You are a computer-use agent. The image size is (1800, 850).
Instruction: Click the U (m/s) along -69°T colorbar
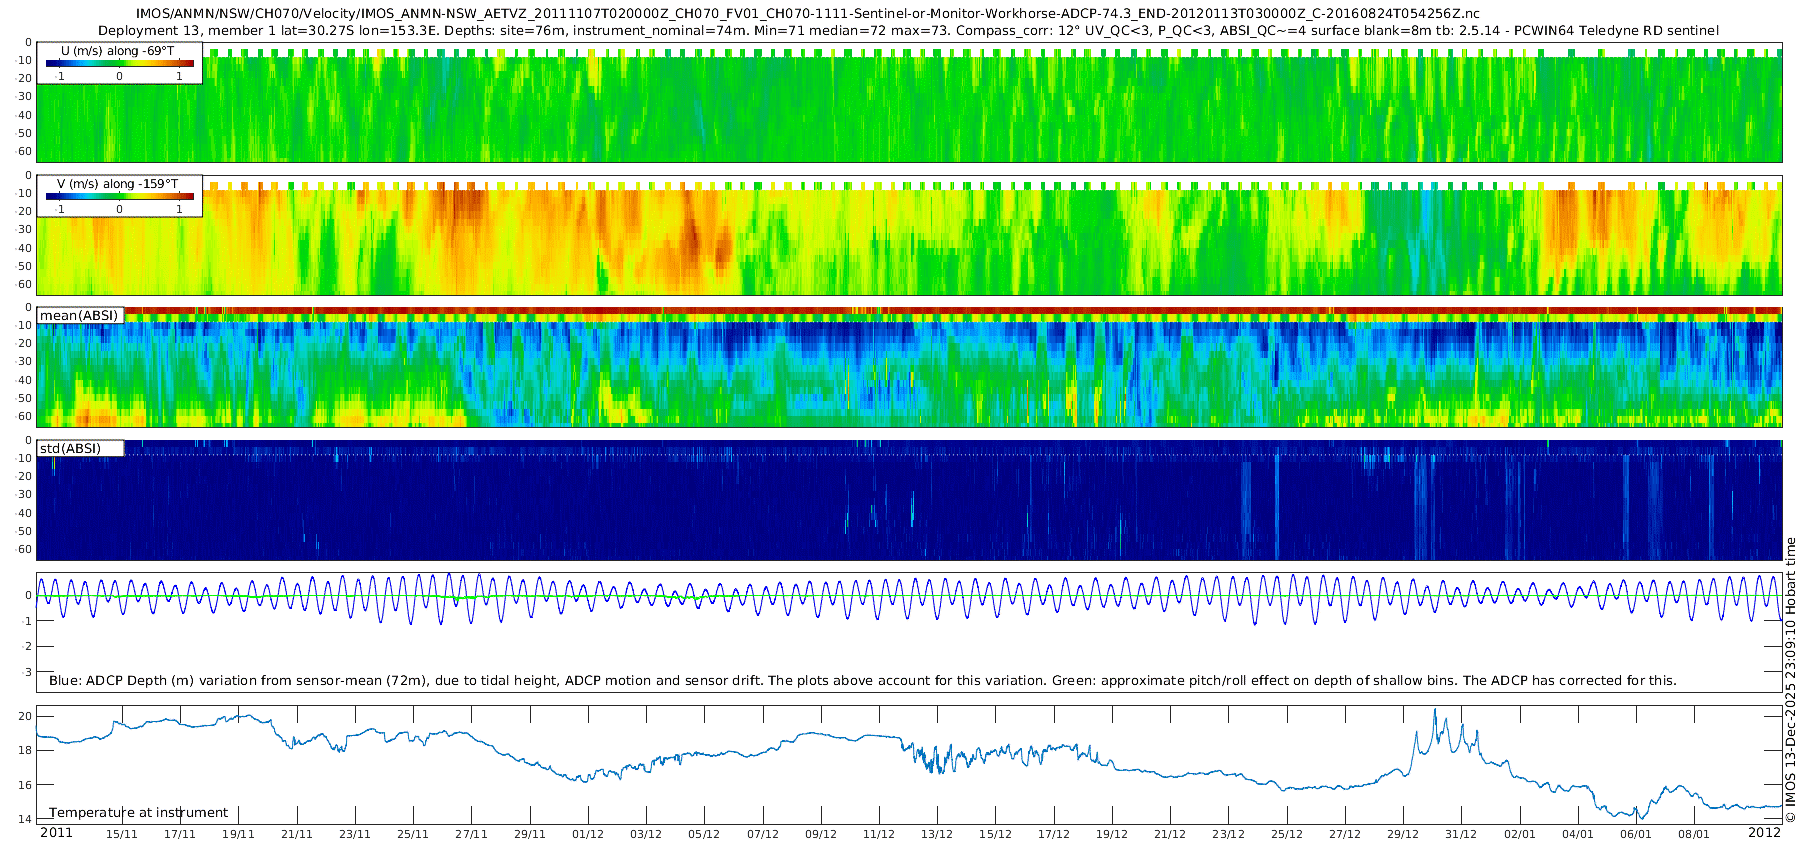pos(120,64)
